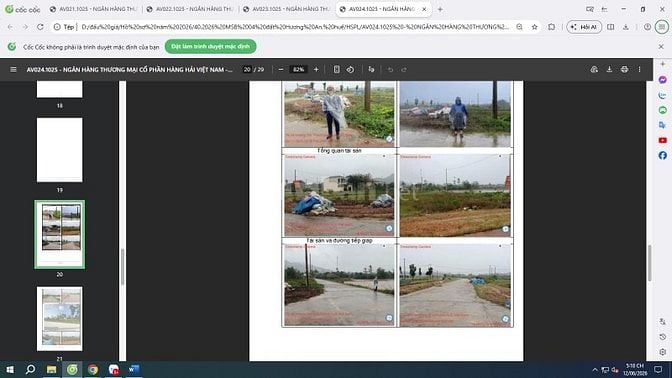
Task: Switch to the AV023.1025 tab
Action: 286,9
